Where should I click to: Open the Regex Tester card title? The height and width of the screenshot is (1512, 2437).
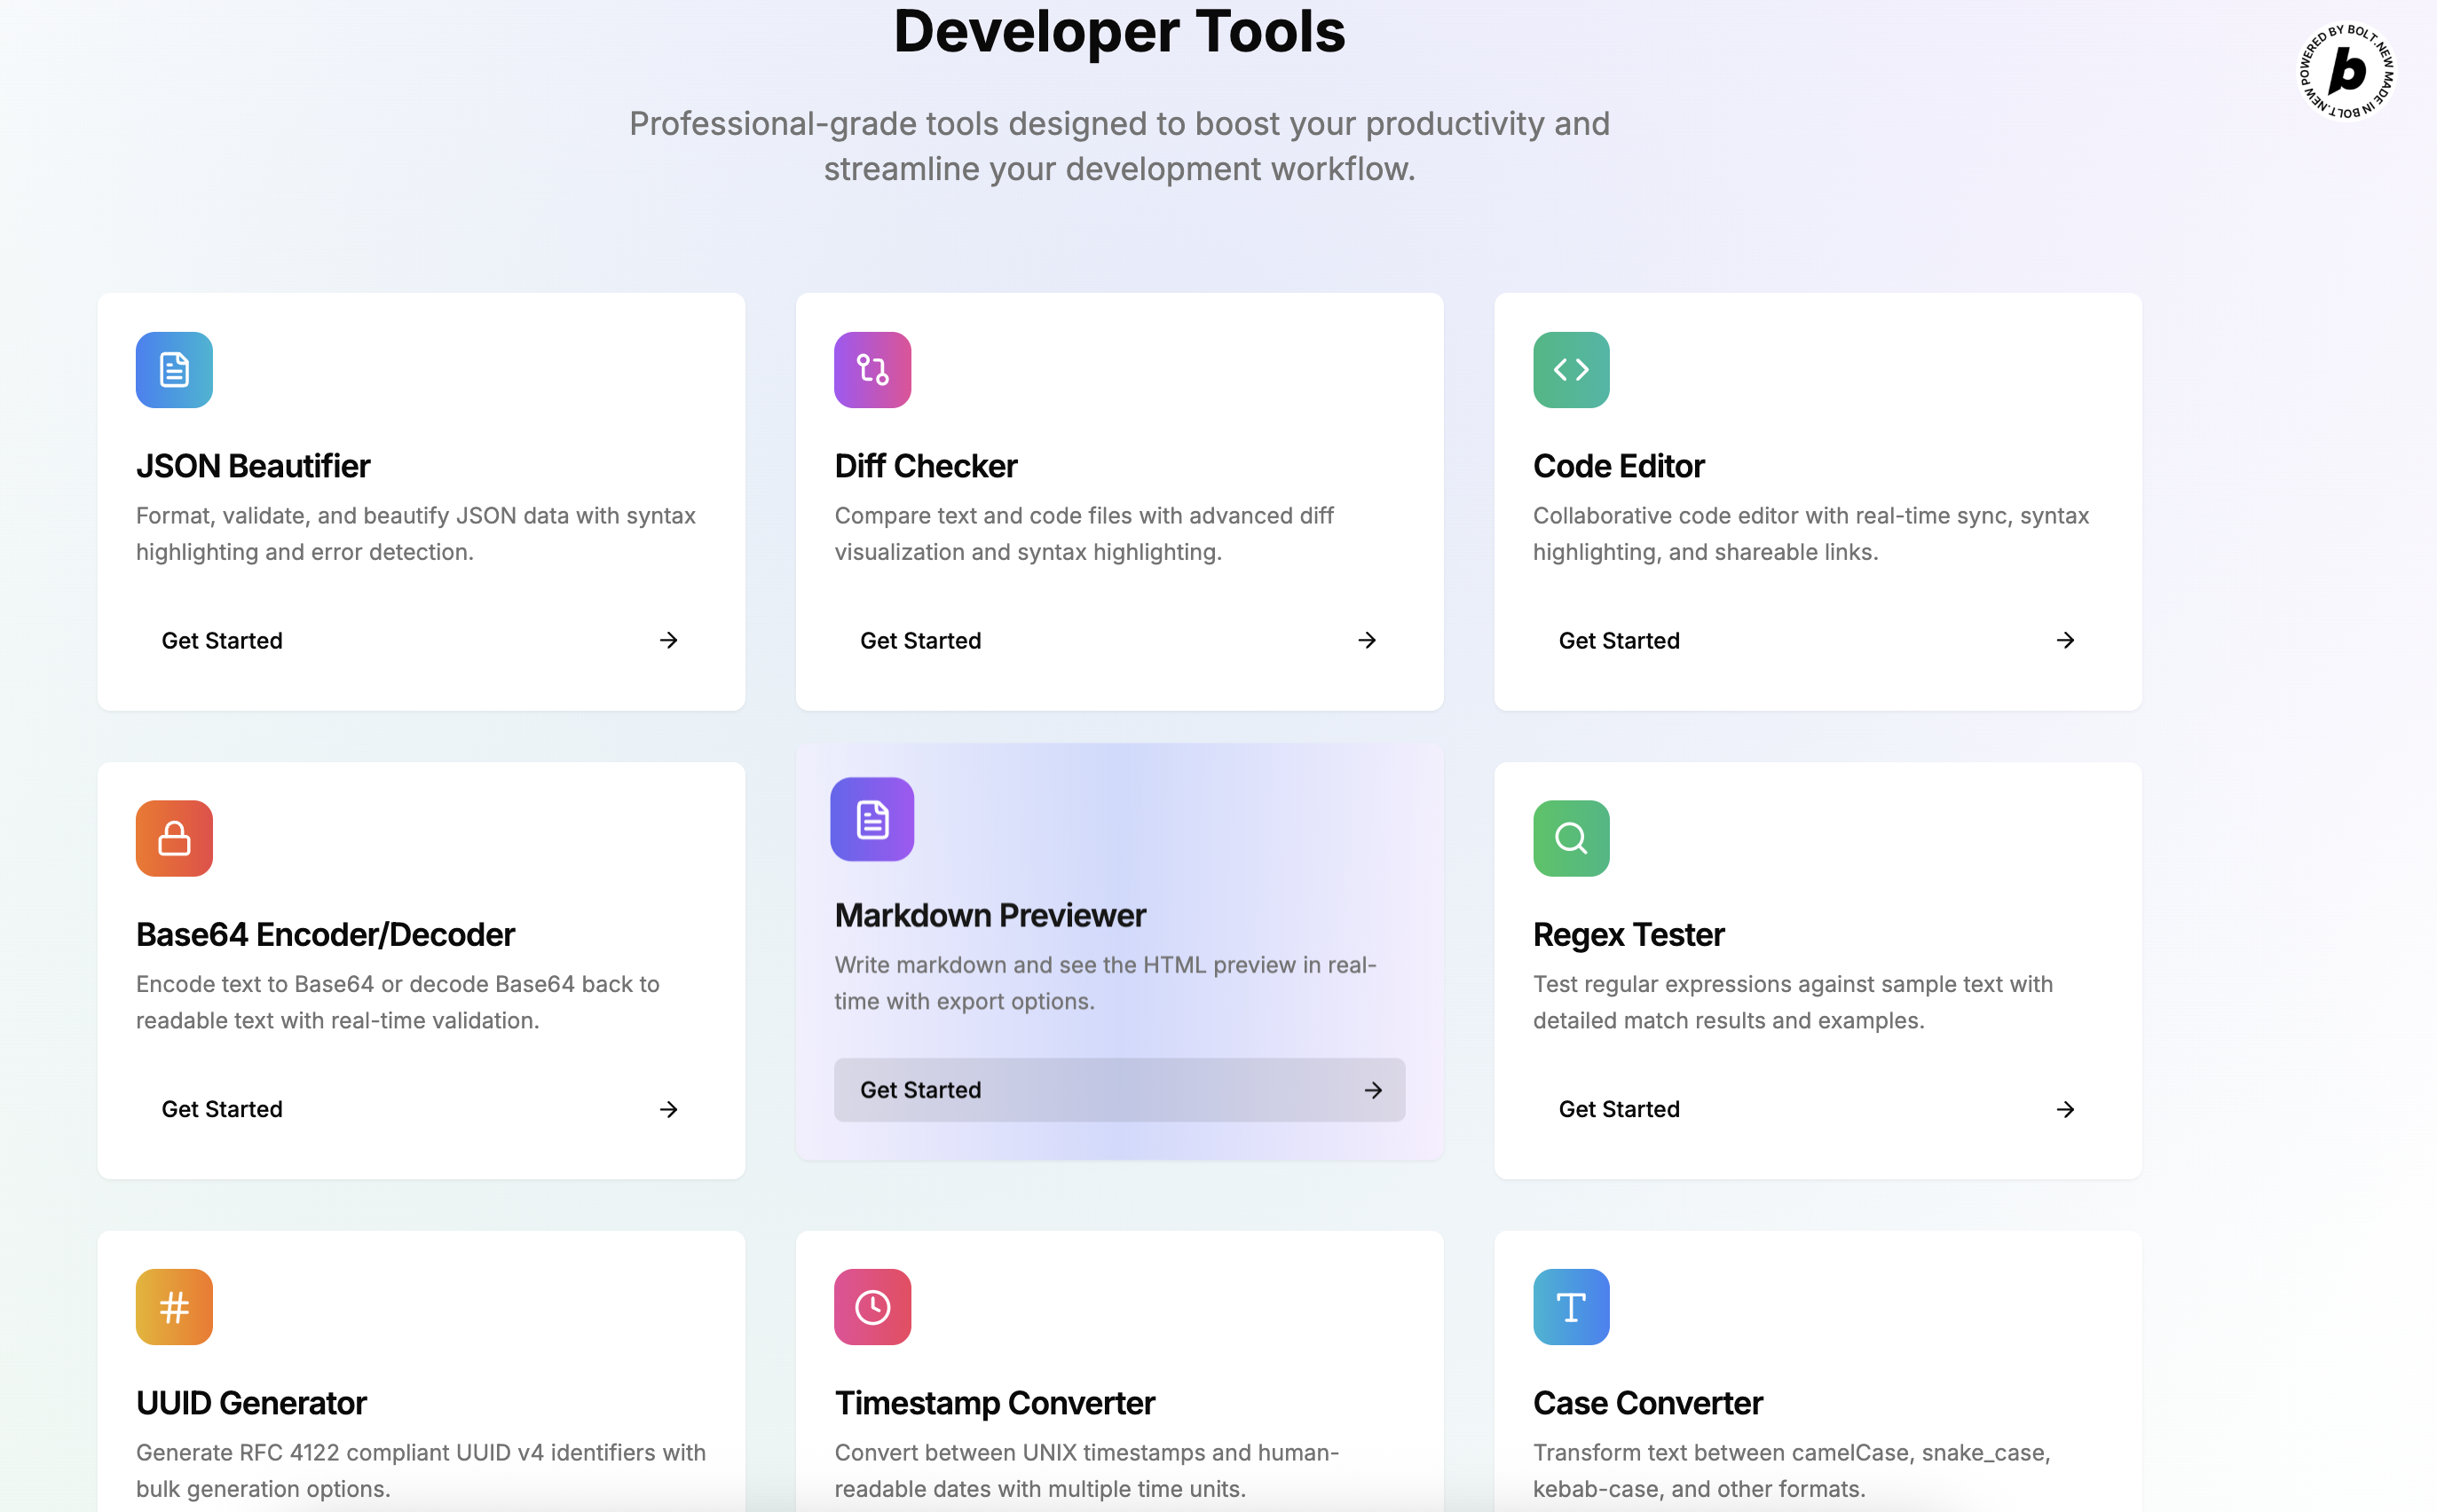pyautogui.click(x=1628, y=934)
